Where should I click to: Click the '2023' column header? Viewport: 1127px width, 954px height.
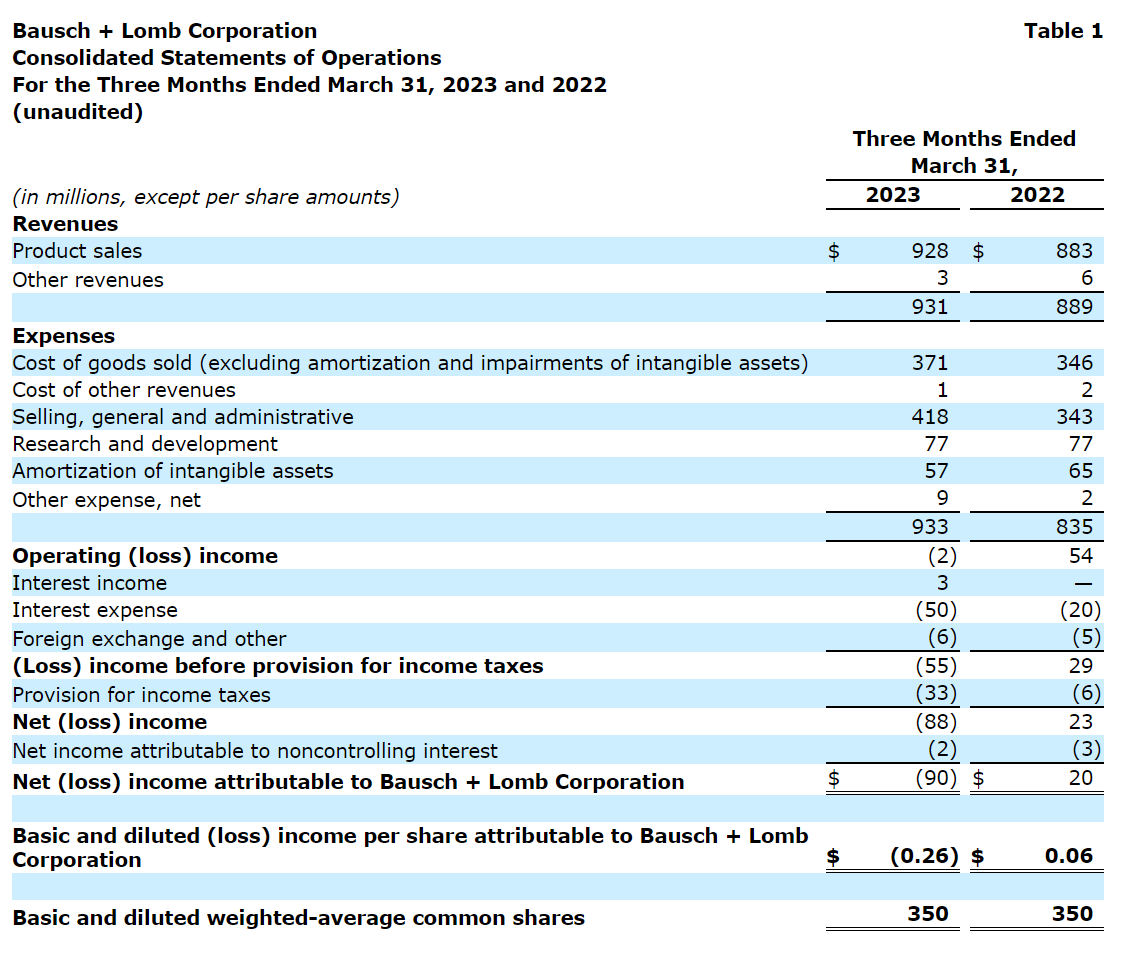pos(893,195)
